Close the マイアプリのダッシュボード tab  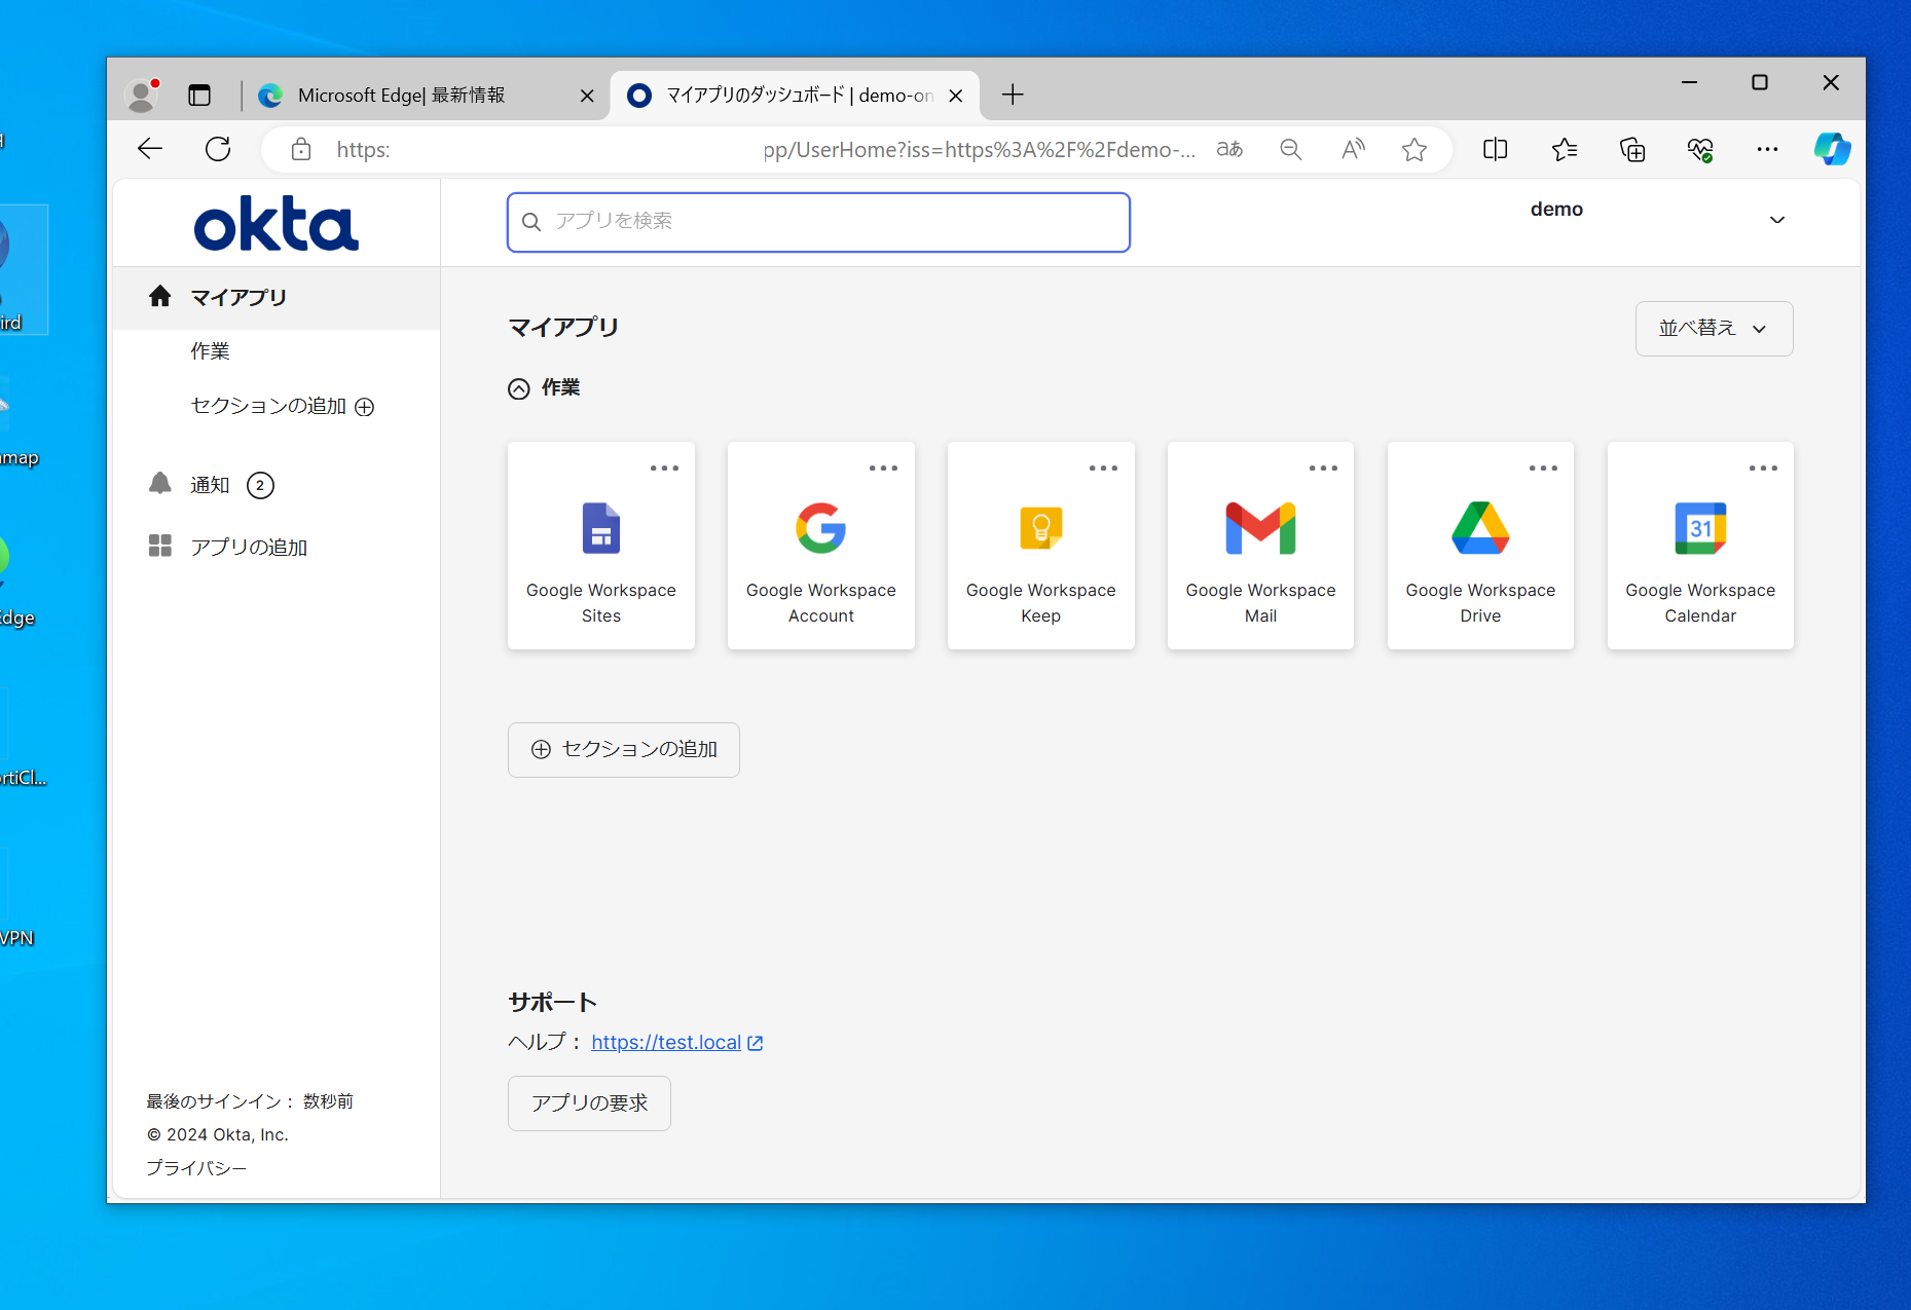(956, 95)
